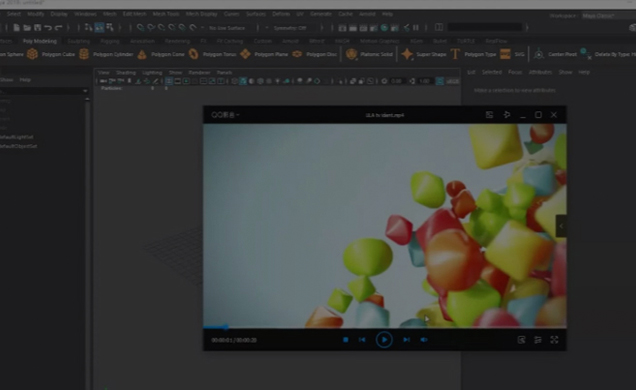Click the Polygon Type T icon

click(x=455, y=54)
